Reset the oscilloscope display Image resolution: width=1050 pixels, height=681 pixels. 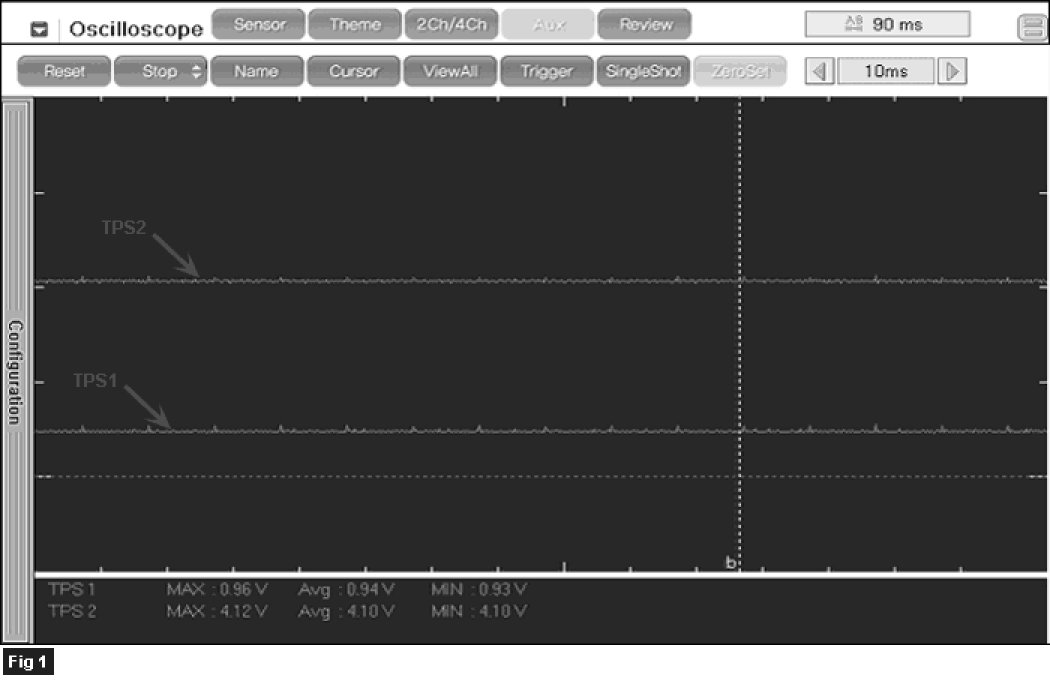[x=64, y=71]
